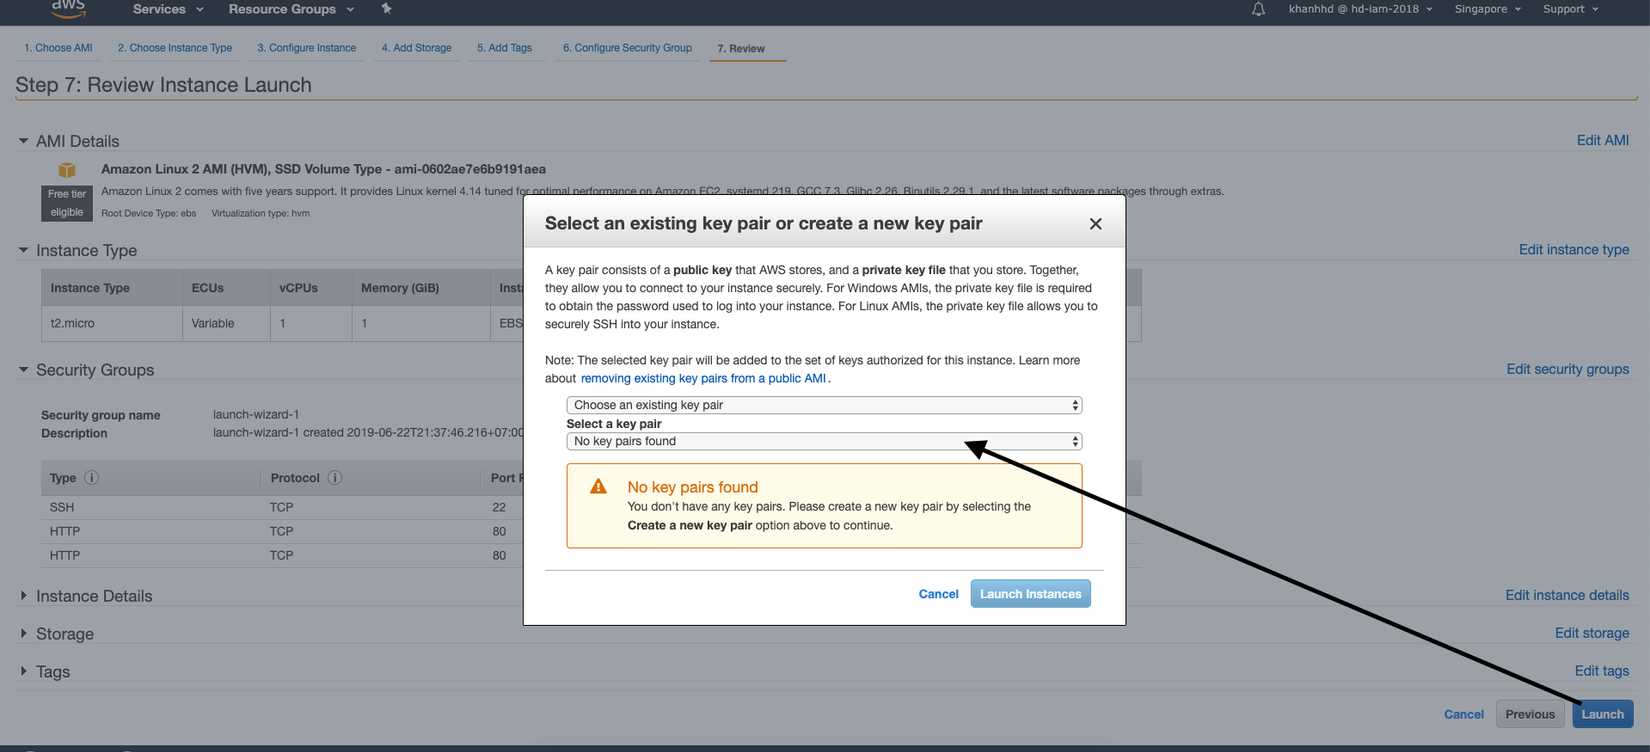Click the Edit instance details link

click(1567, 595)
